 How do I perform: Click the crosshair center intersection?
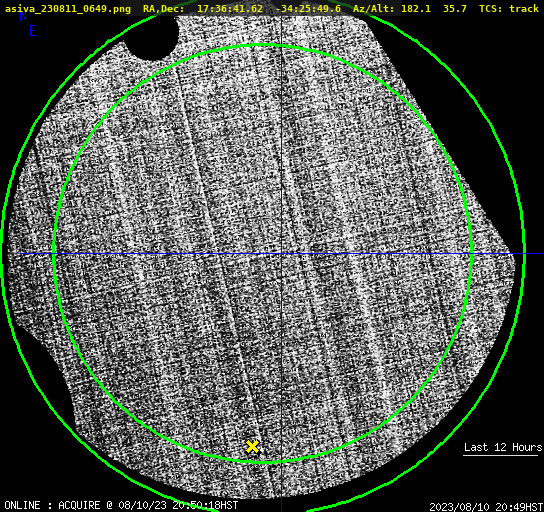pyautogui.click(x=281, y=254)
